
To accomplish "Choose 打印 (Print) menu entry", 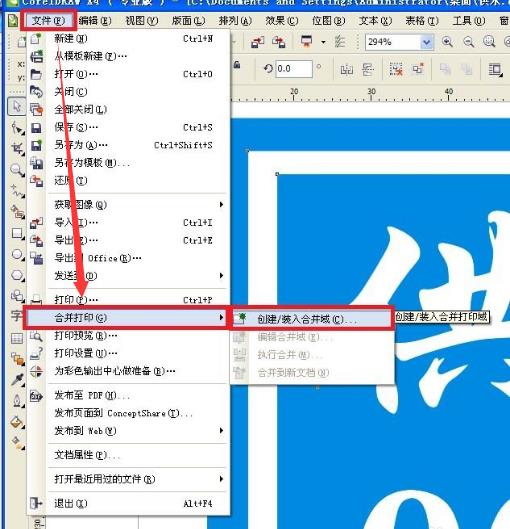I will click(128, 300).
